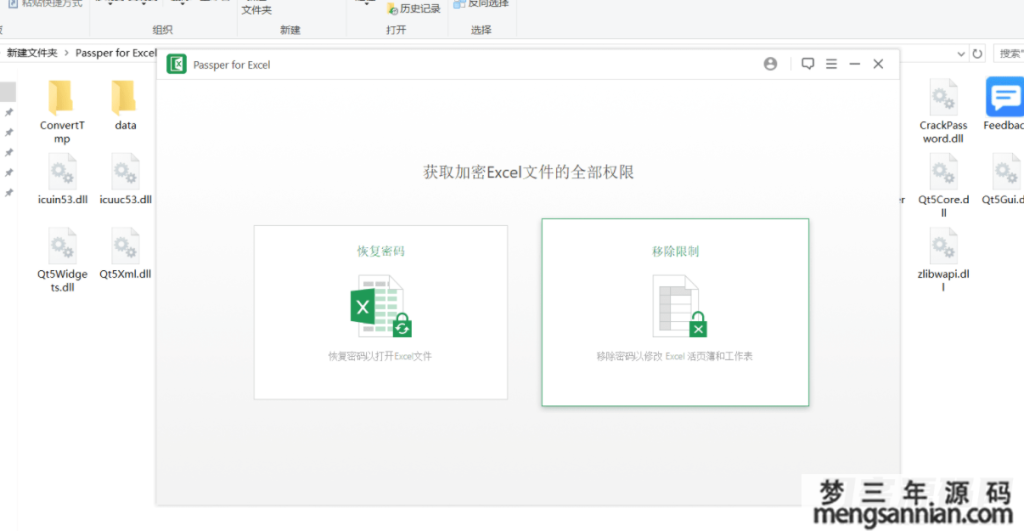Viewport: 1024px width, 531px height.
Task: Select icuin53.dll file in Explorer
Action: [x=63, y=180]
